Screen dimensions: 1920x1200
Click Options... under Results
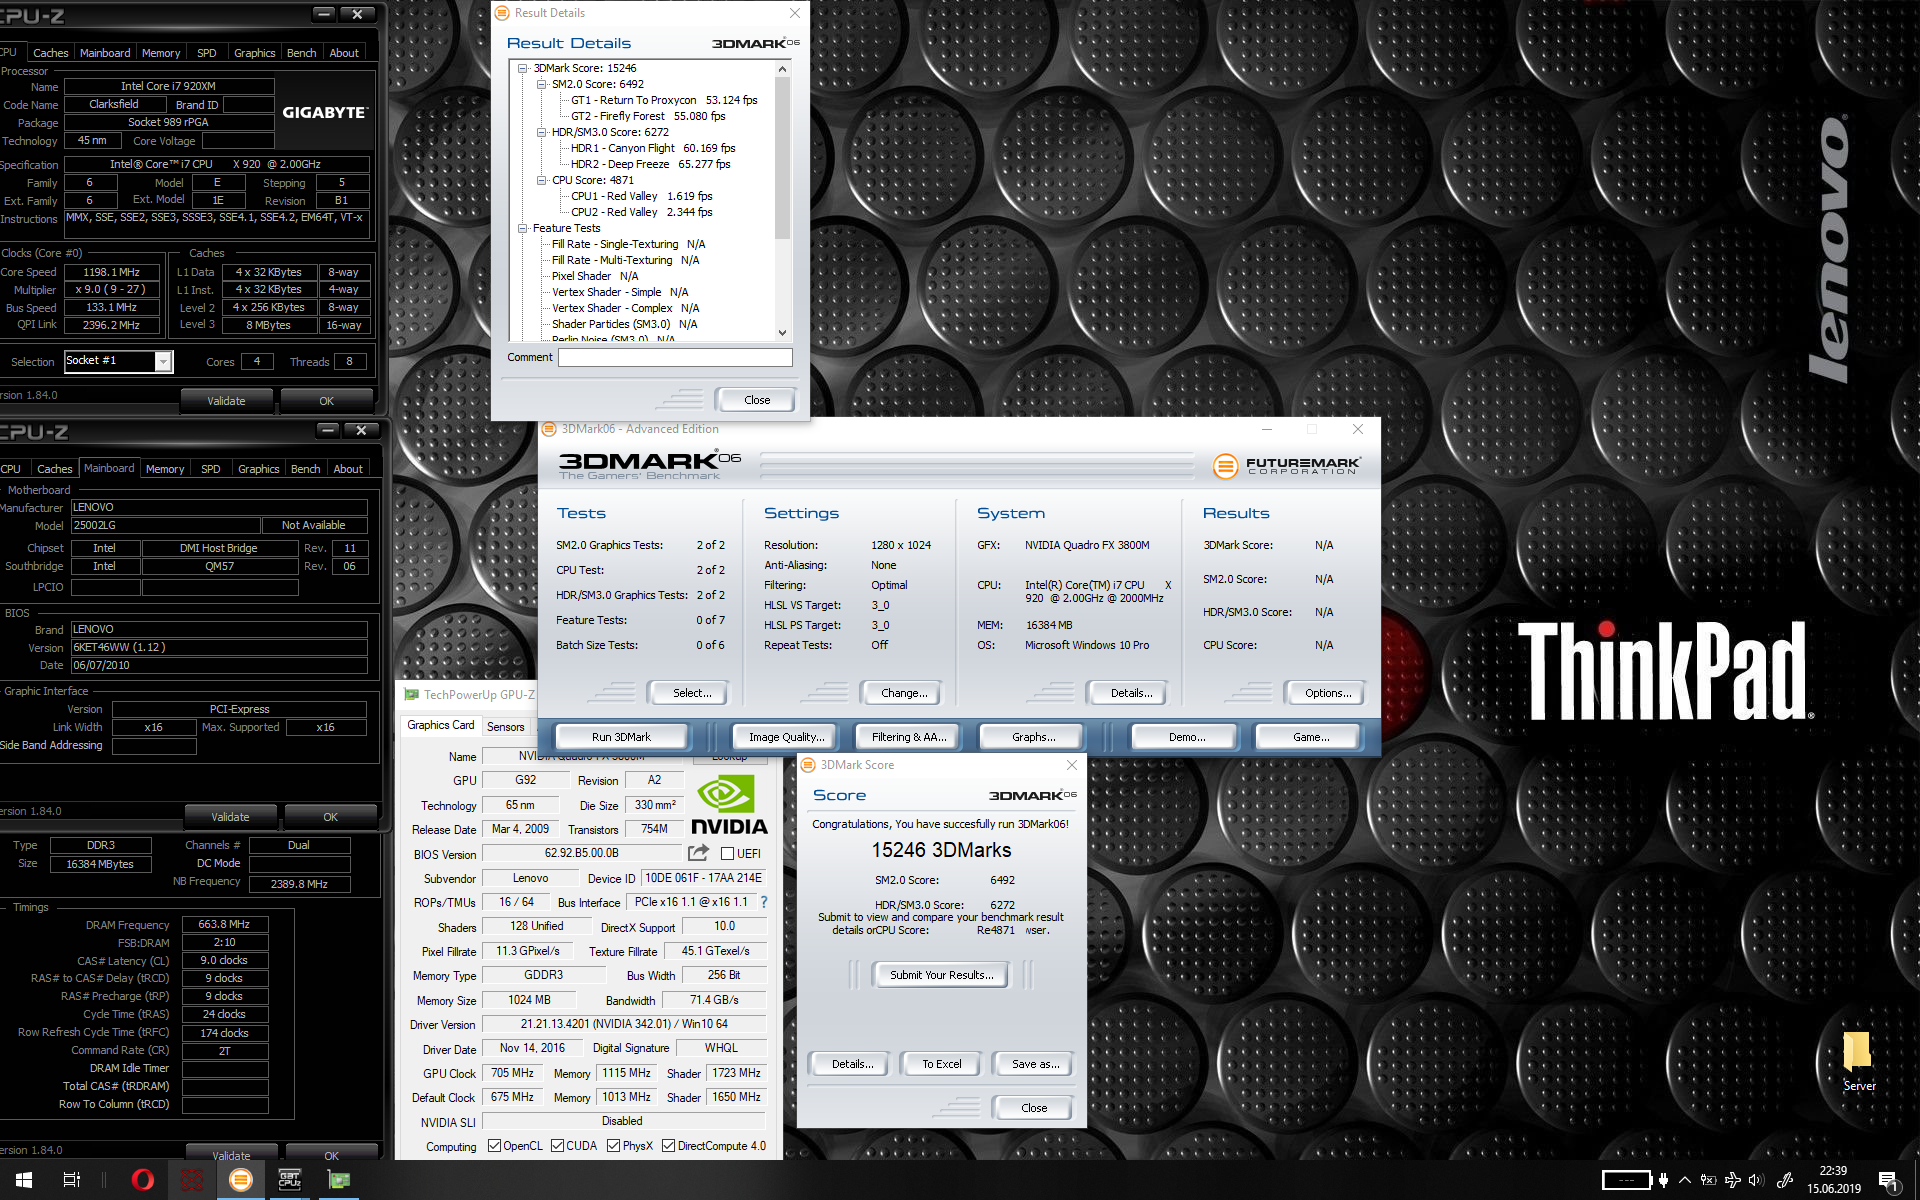(1327, 693)
